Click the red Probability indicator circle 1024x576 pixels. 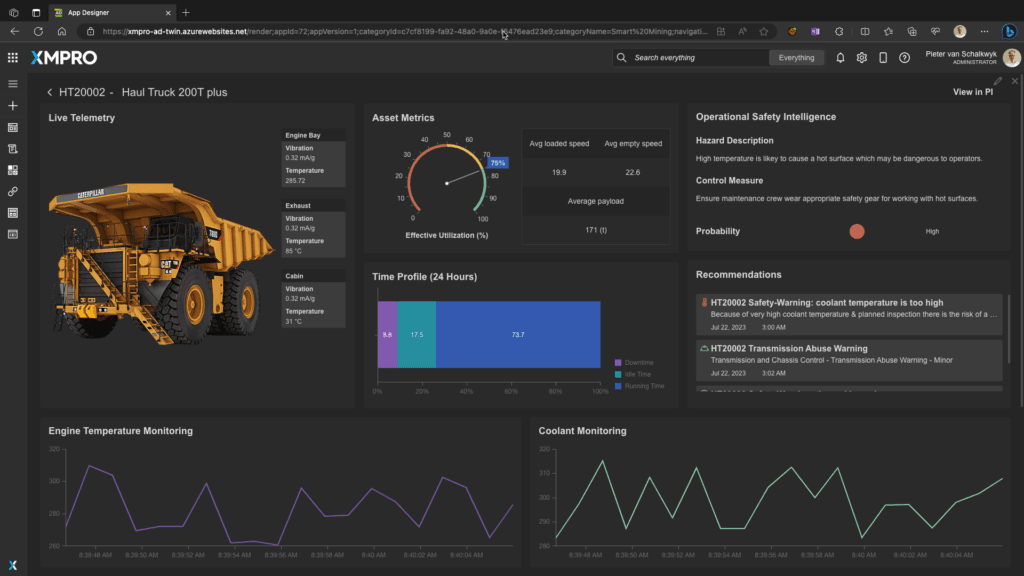[x=856, y=231]
